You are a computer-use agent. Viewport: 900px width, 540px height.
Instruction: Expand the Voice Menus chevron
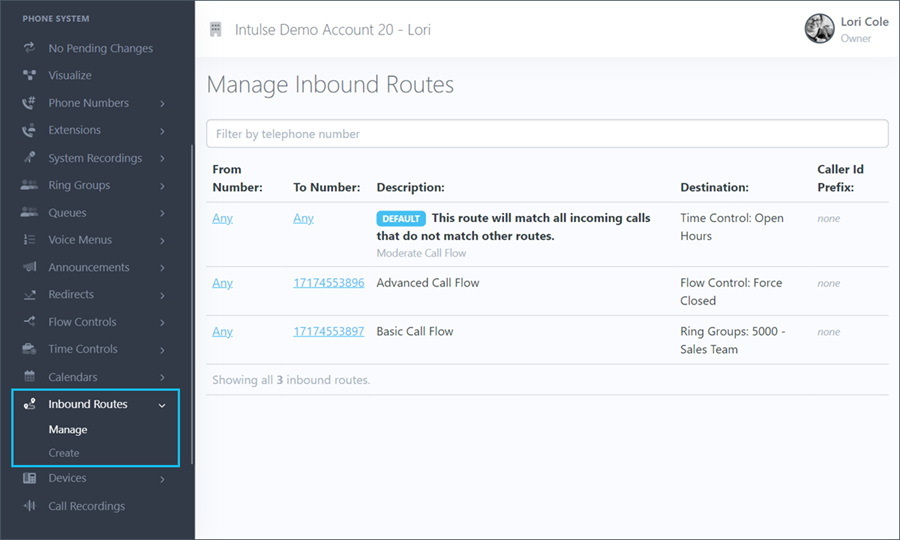162,240
